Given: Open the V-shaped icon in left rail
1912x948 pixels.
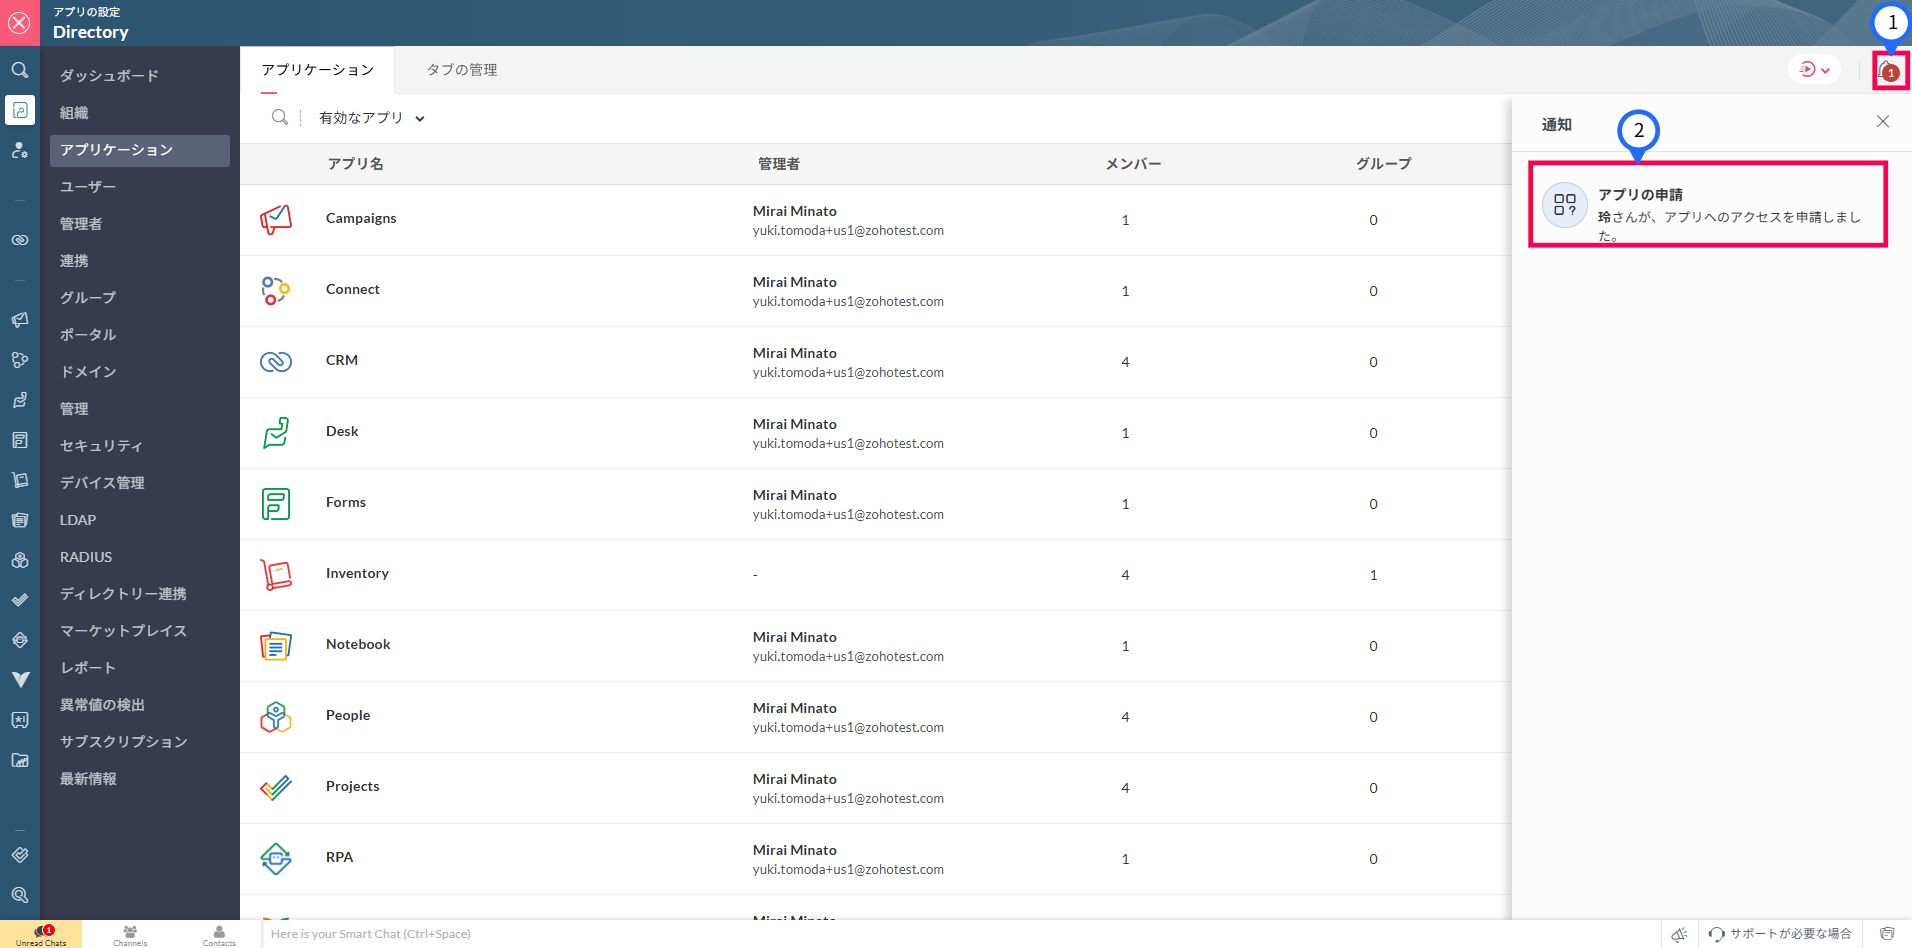Looking at the screenshot, I should (x=20, y=680).
